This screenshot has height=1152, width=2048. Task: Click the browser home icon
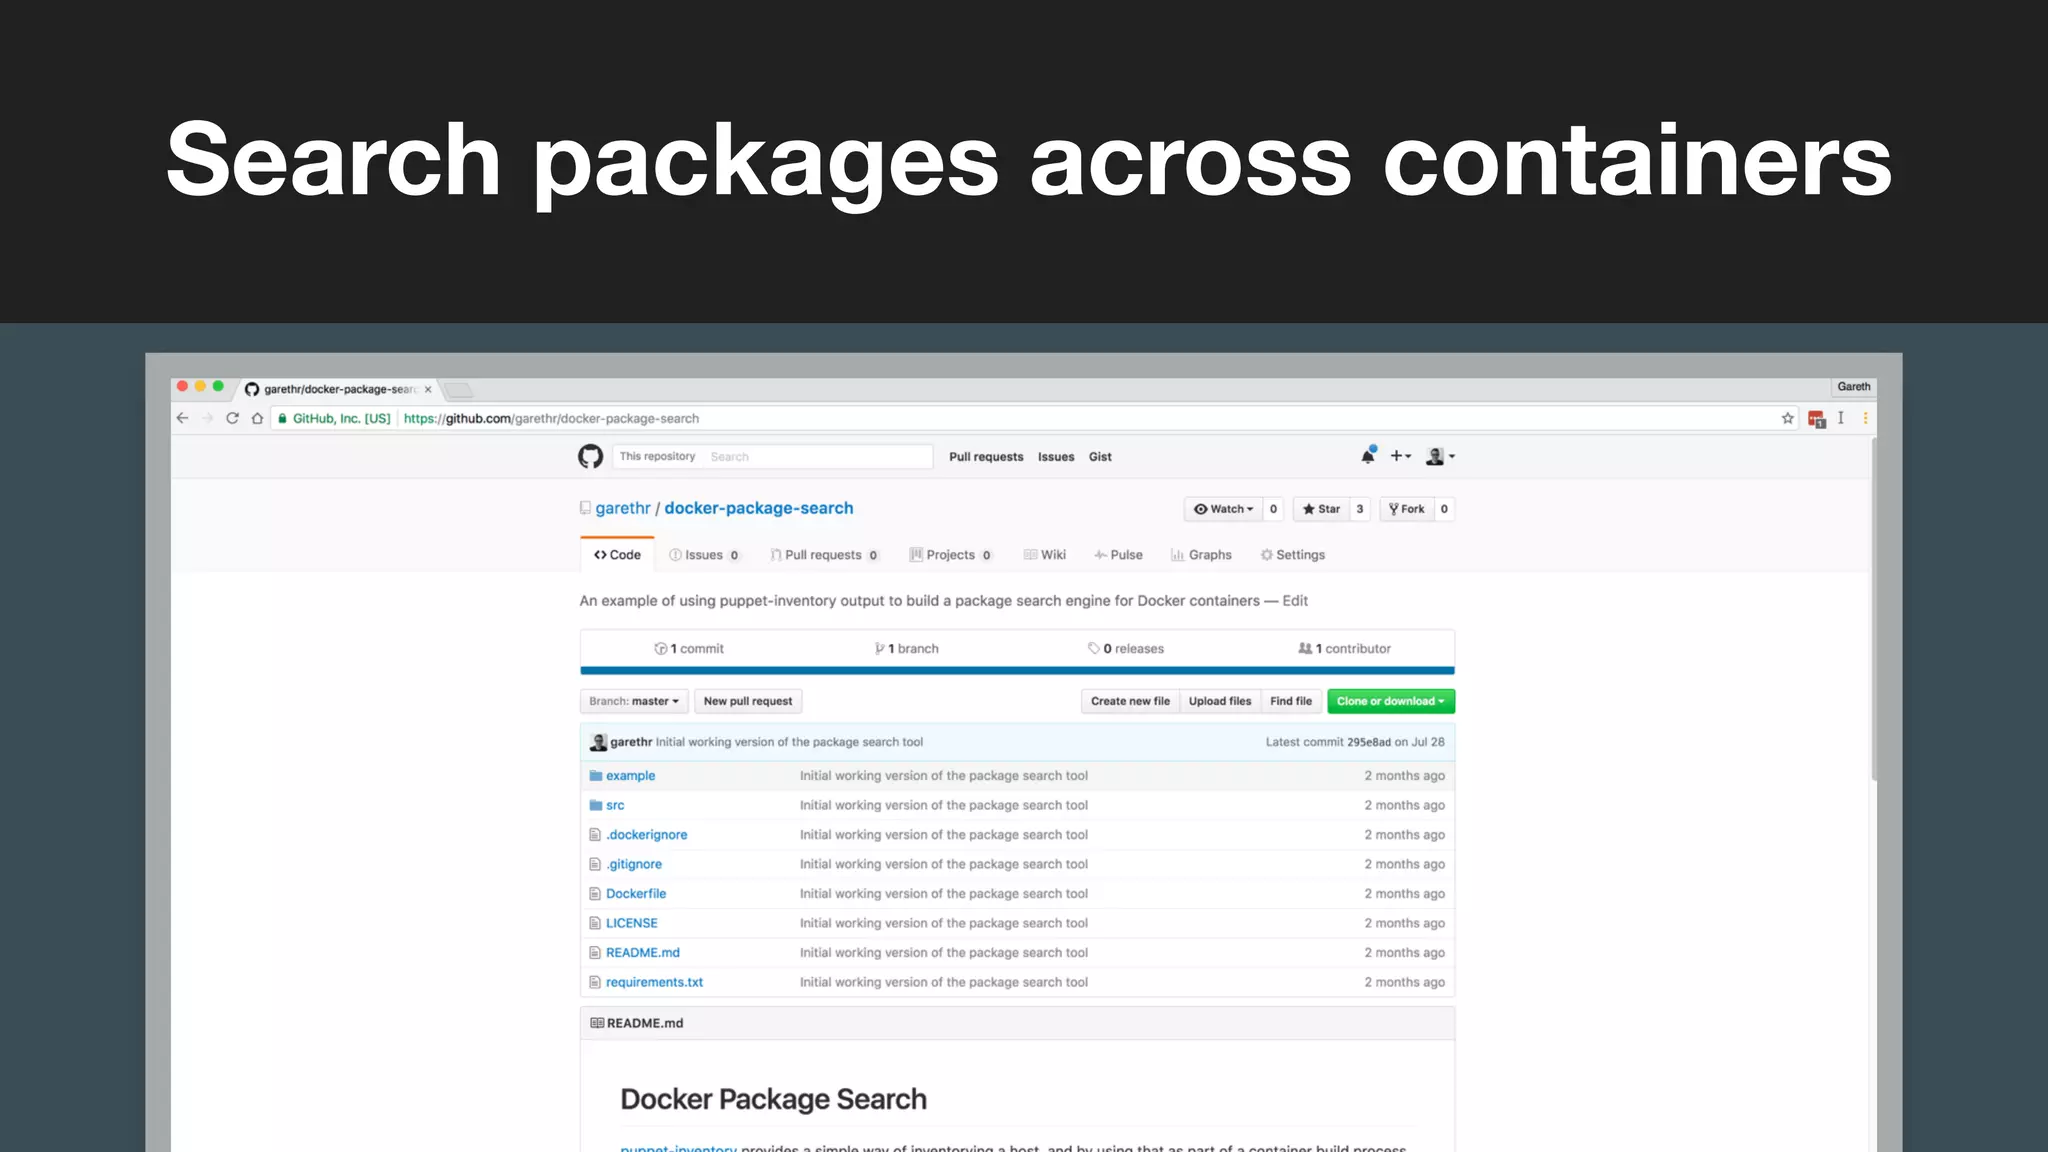tap(257, 418)
